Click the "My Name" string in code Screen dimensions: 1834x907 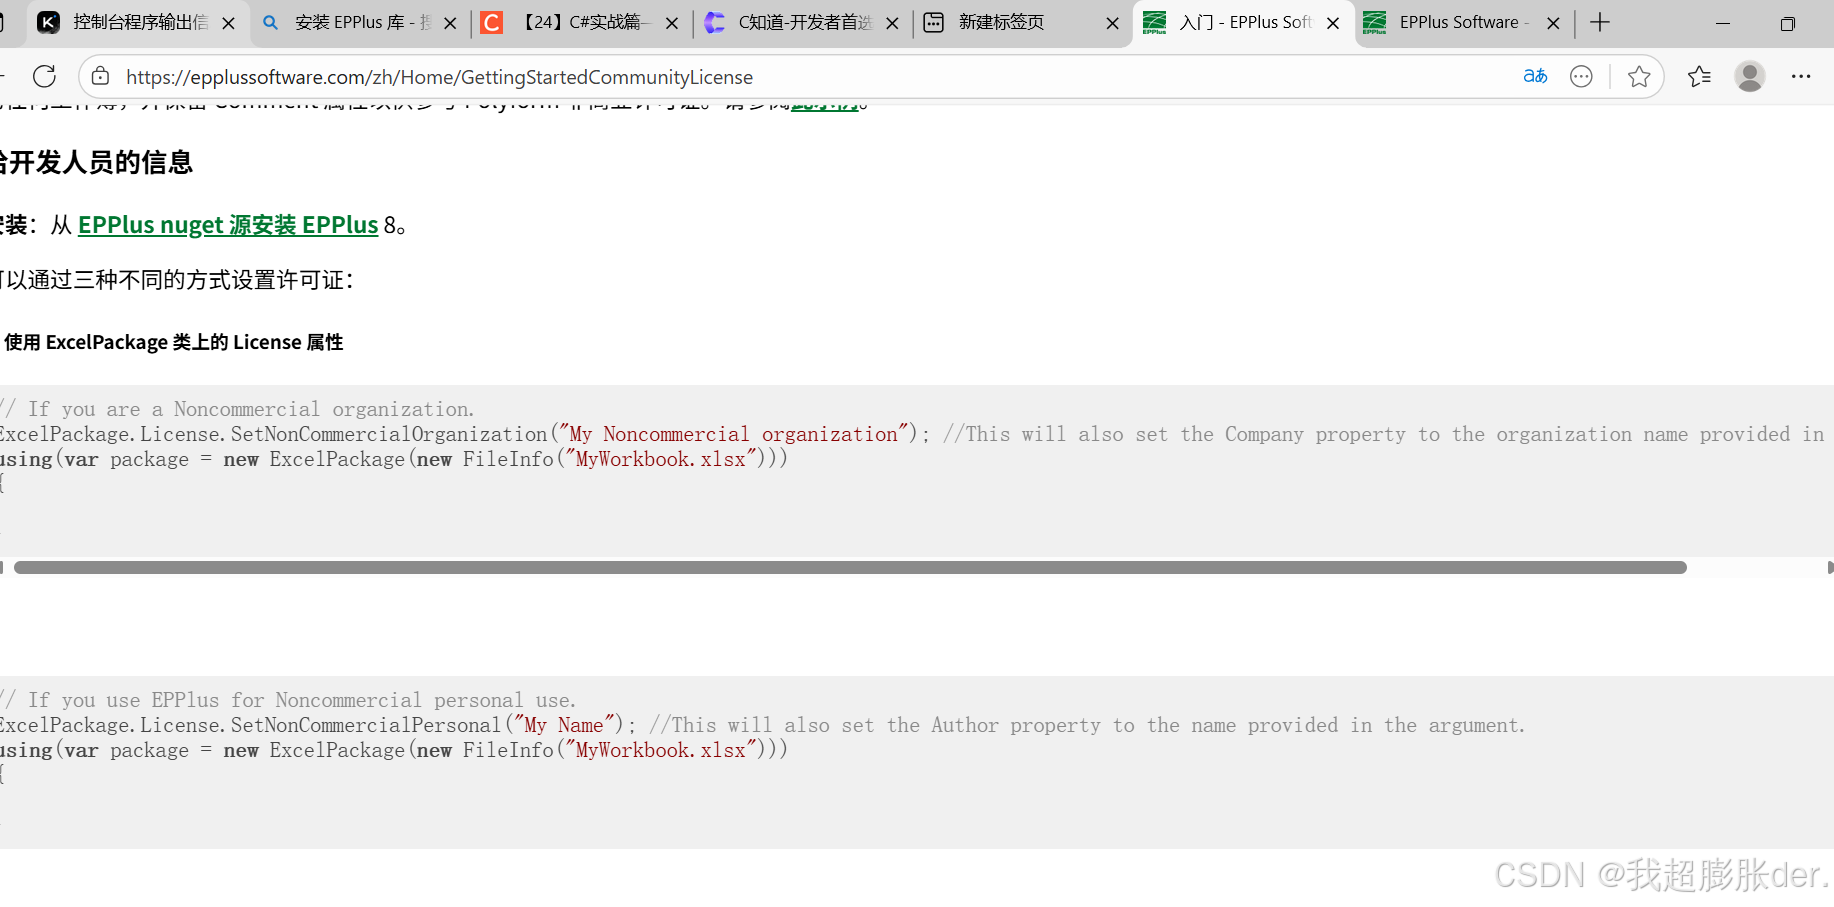coord(564,725)
